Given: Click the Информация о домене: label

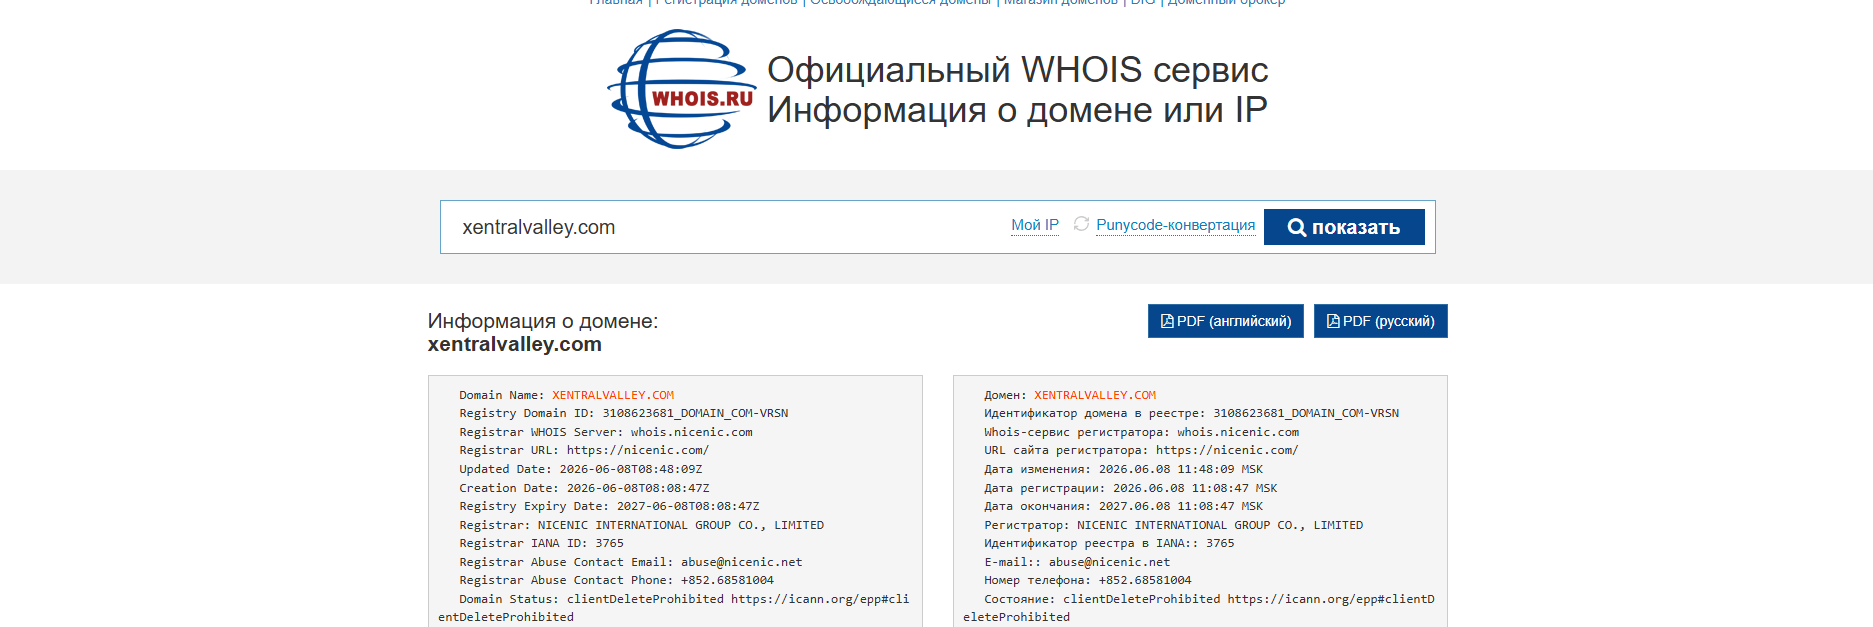Looking at the screenshot, I should pyautogui.click(x=543, y=321).
